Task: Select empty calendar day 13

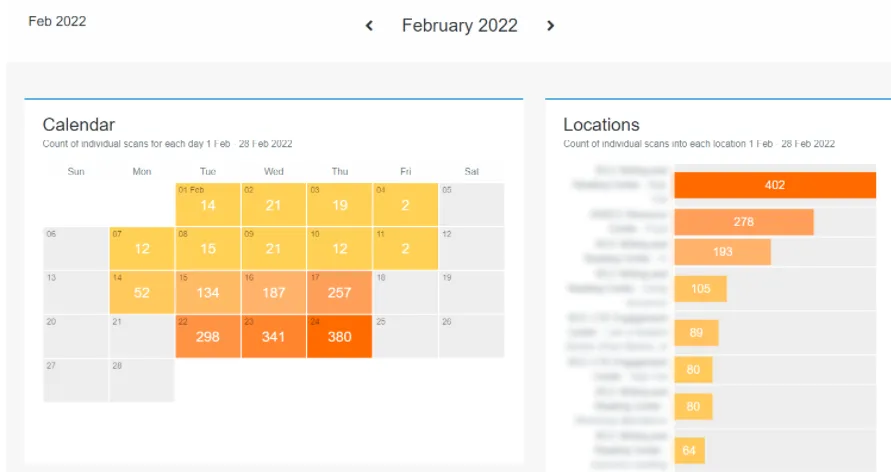Action: [x=76, y=293]
